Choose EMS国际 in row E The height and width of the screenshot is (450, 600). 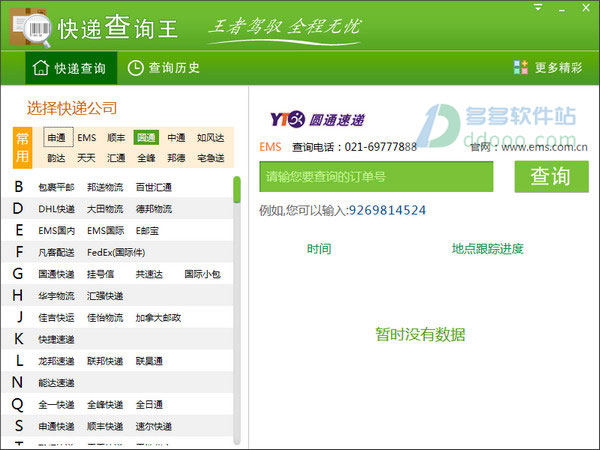tap(106, 231)
